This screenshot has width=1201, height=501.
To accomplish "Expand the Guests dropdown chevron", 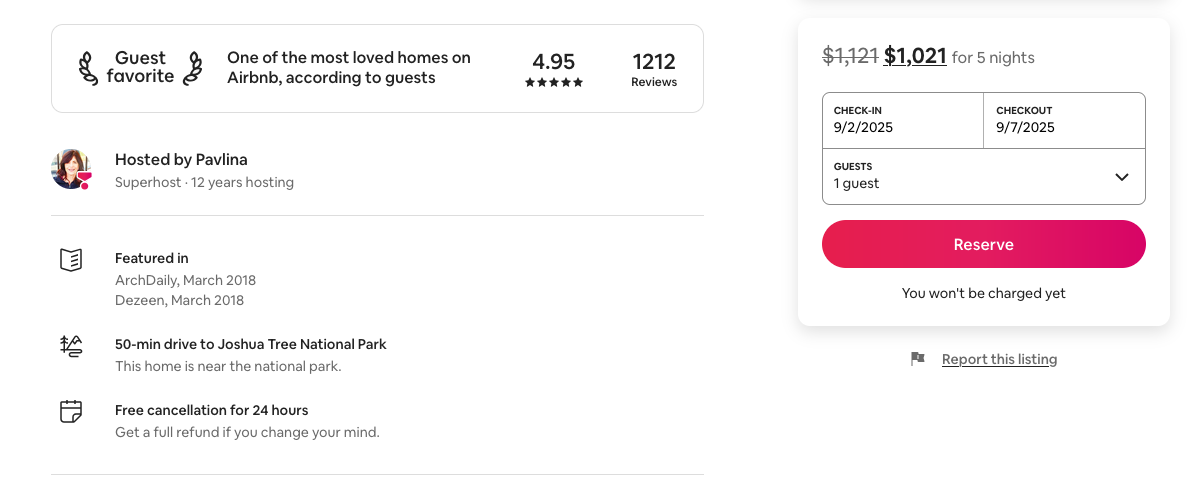I will point(1122,177).
